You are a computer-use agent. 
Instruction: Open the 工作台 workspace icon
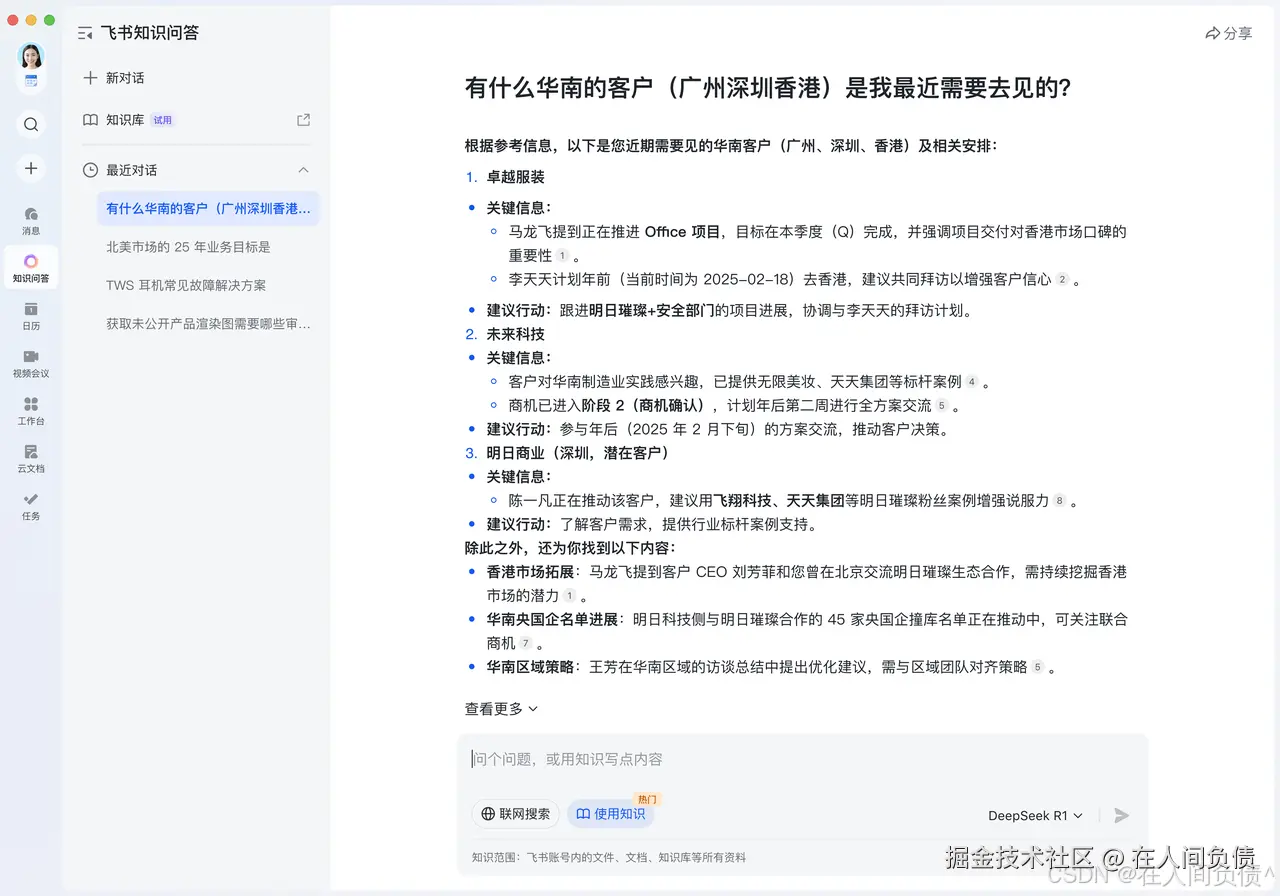coord(30,410)
